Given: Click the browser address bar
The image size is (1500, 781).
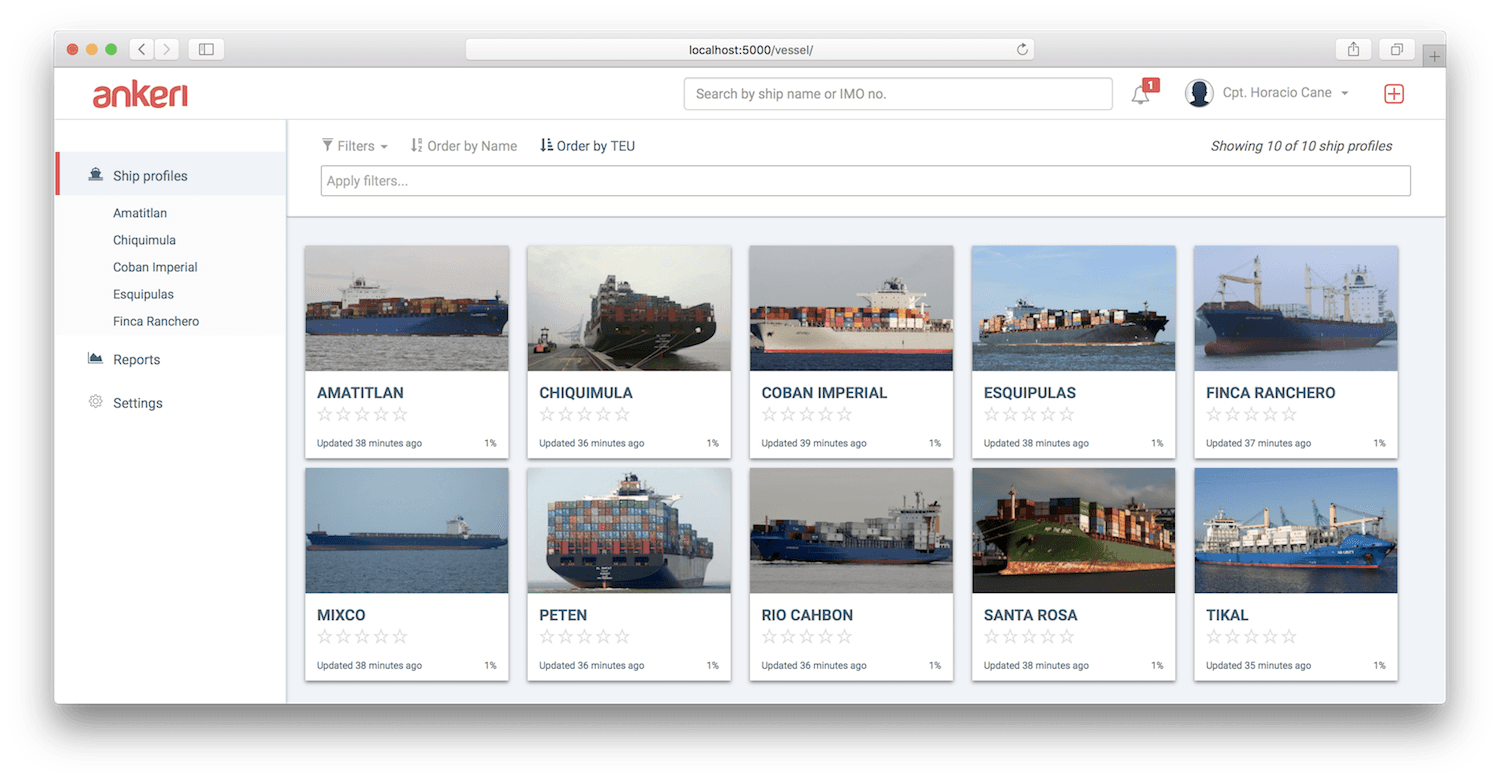Looking at the screenshot, I should coord(750,49).
